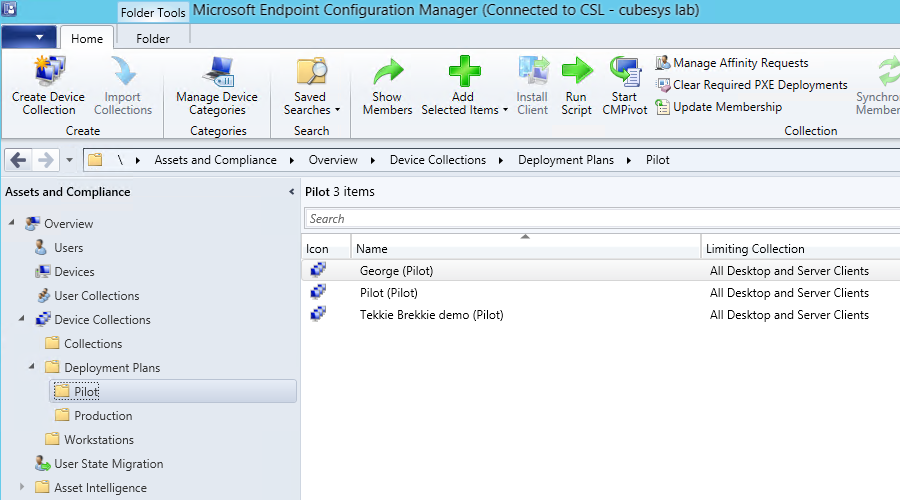Viewport: 900px width, 500px height.
Task: Click Manage Affinity Requests
Action: pyautogui.click(x=740, y=63)
